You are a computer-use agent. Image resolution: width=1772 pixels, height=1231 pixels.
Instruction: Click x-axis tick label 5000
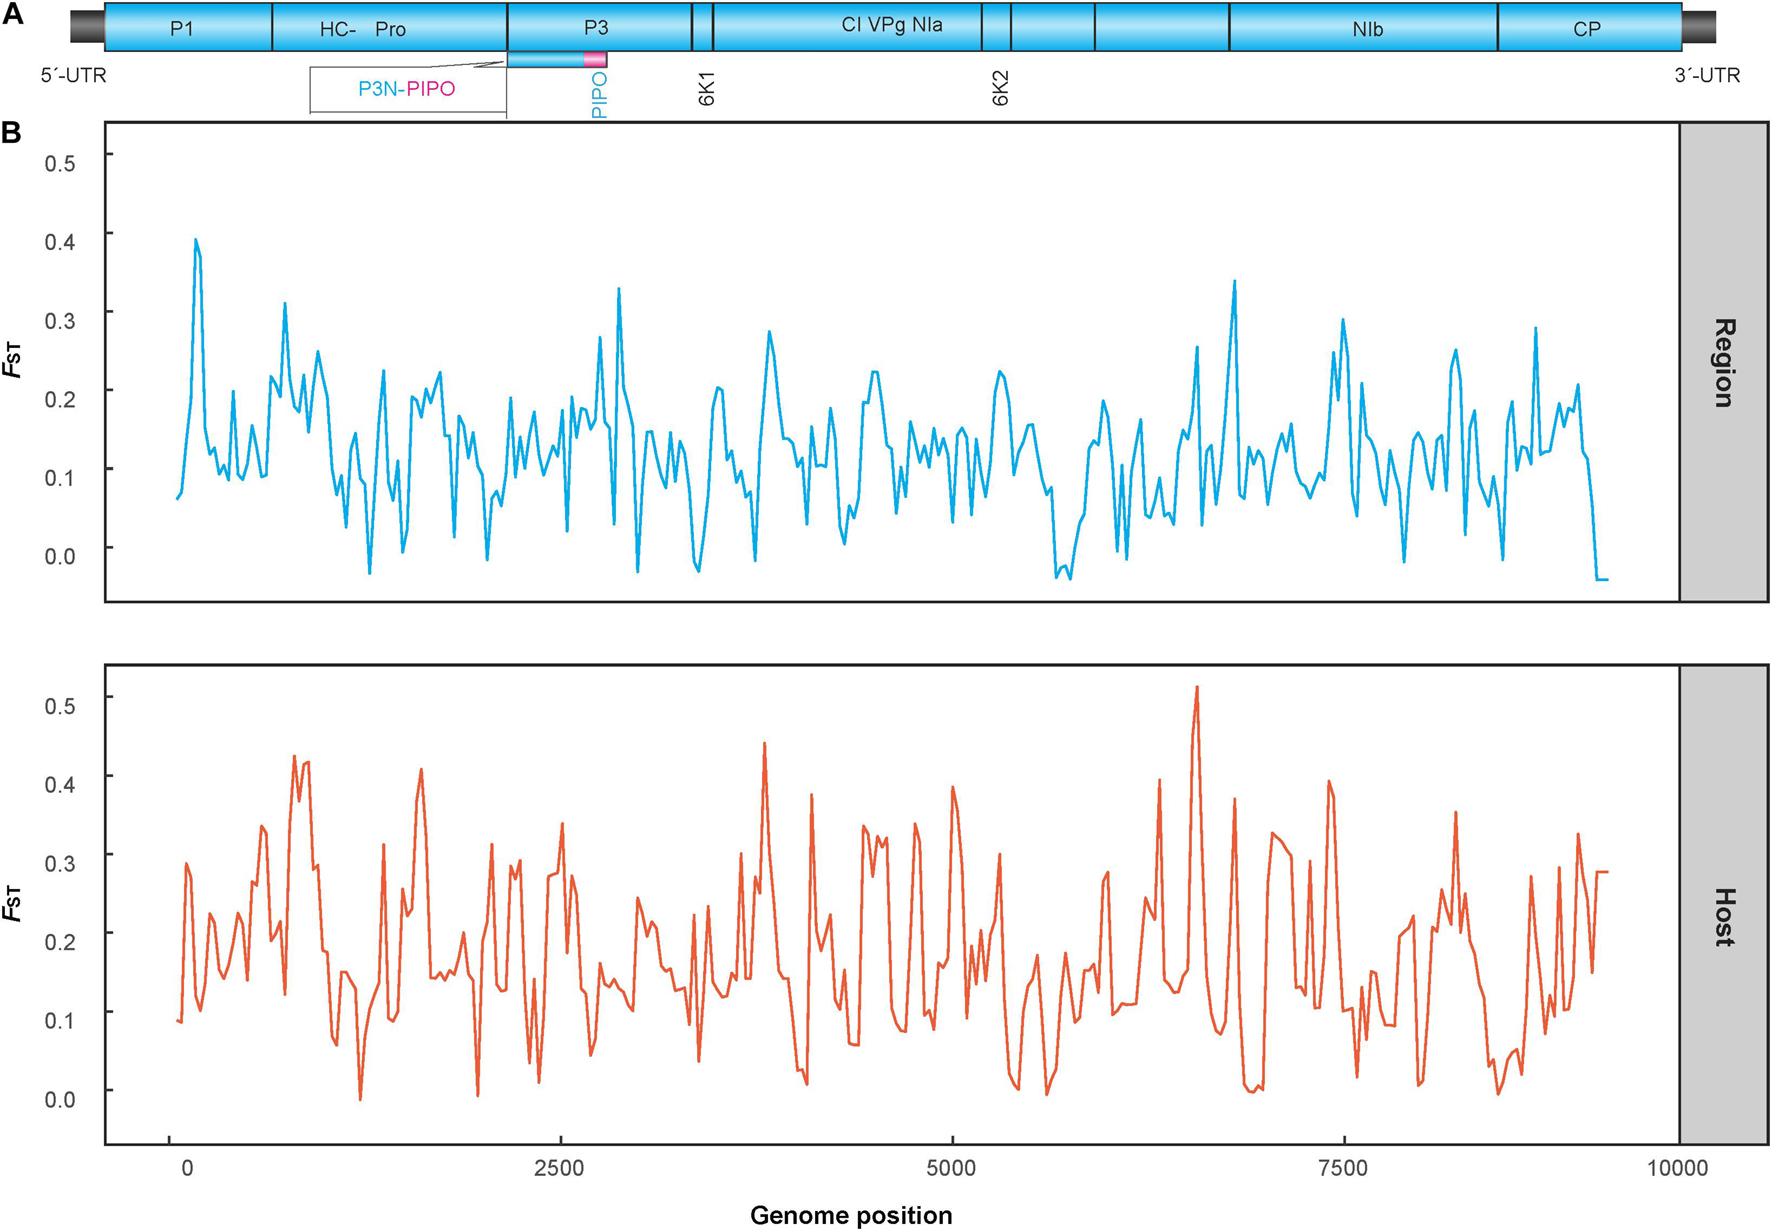click(951, 1168)
